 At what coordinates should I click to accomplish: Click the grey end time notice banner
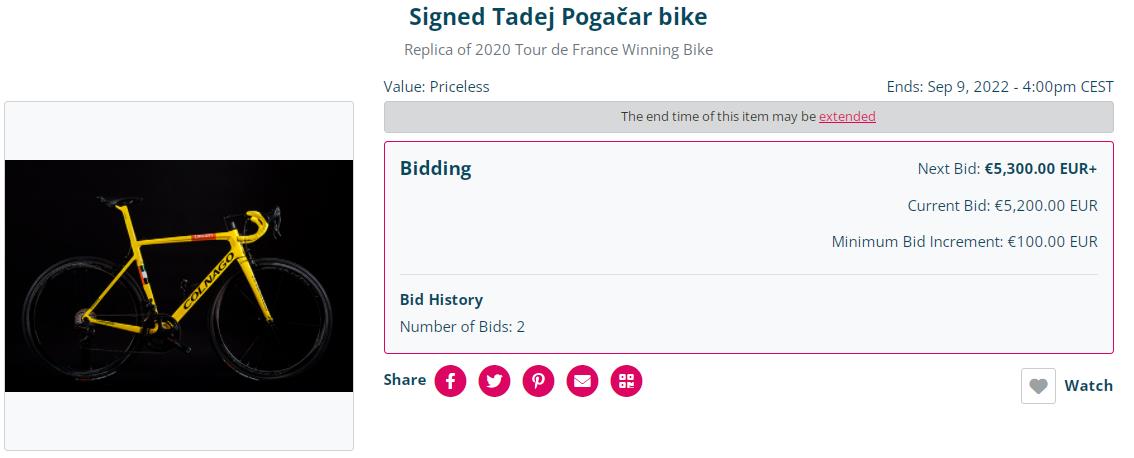pyautogui.click(x=749, y=116)
